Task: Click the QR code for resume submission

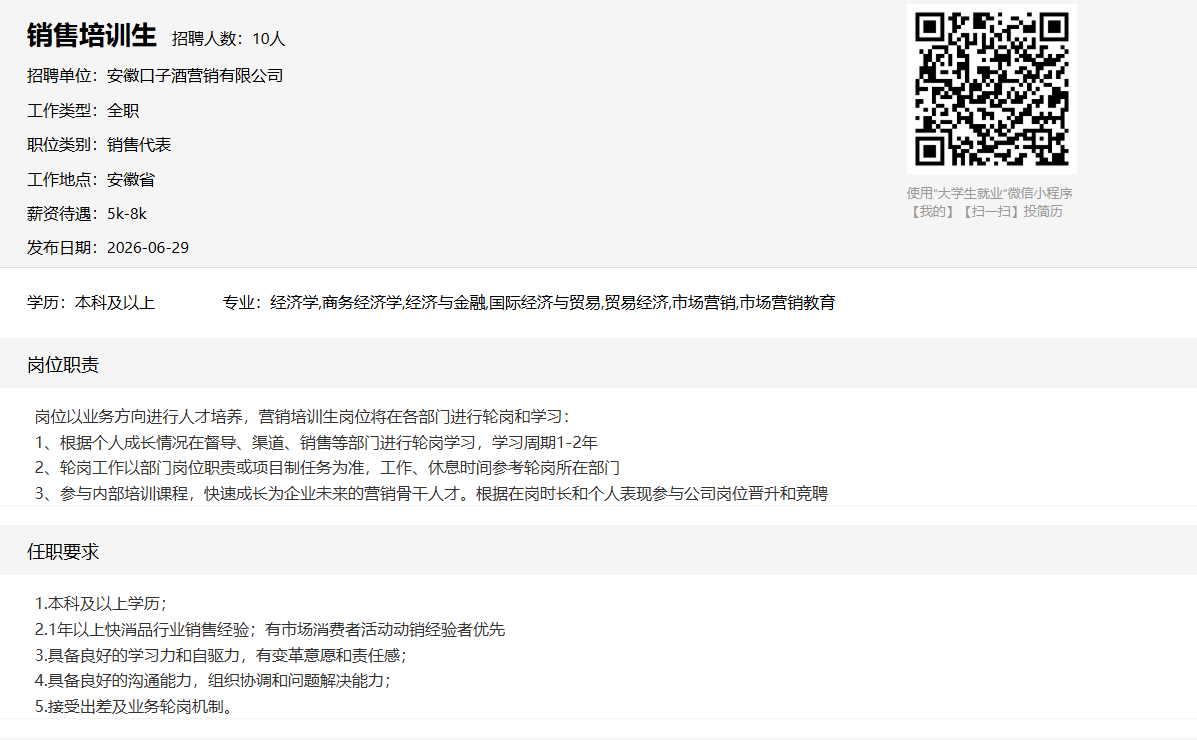Action: coord(992,89)
